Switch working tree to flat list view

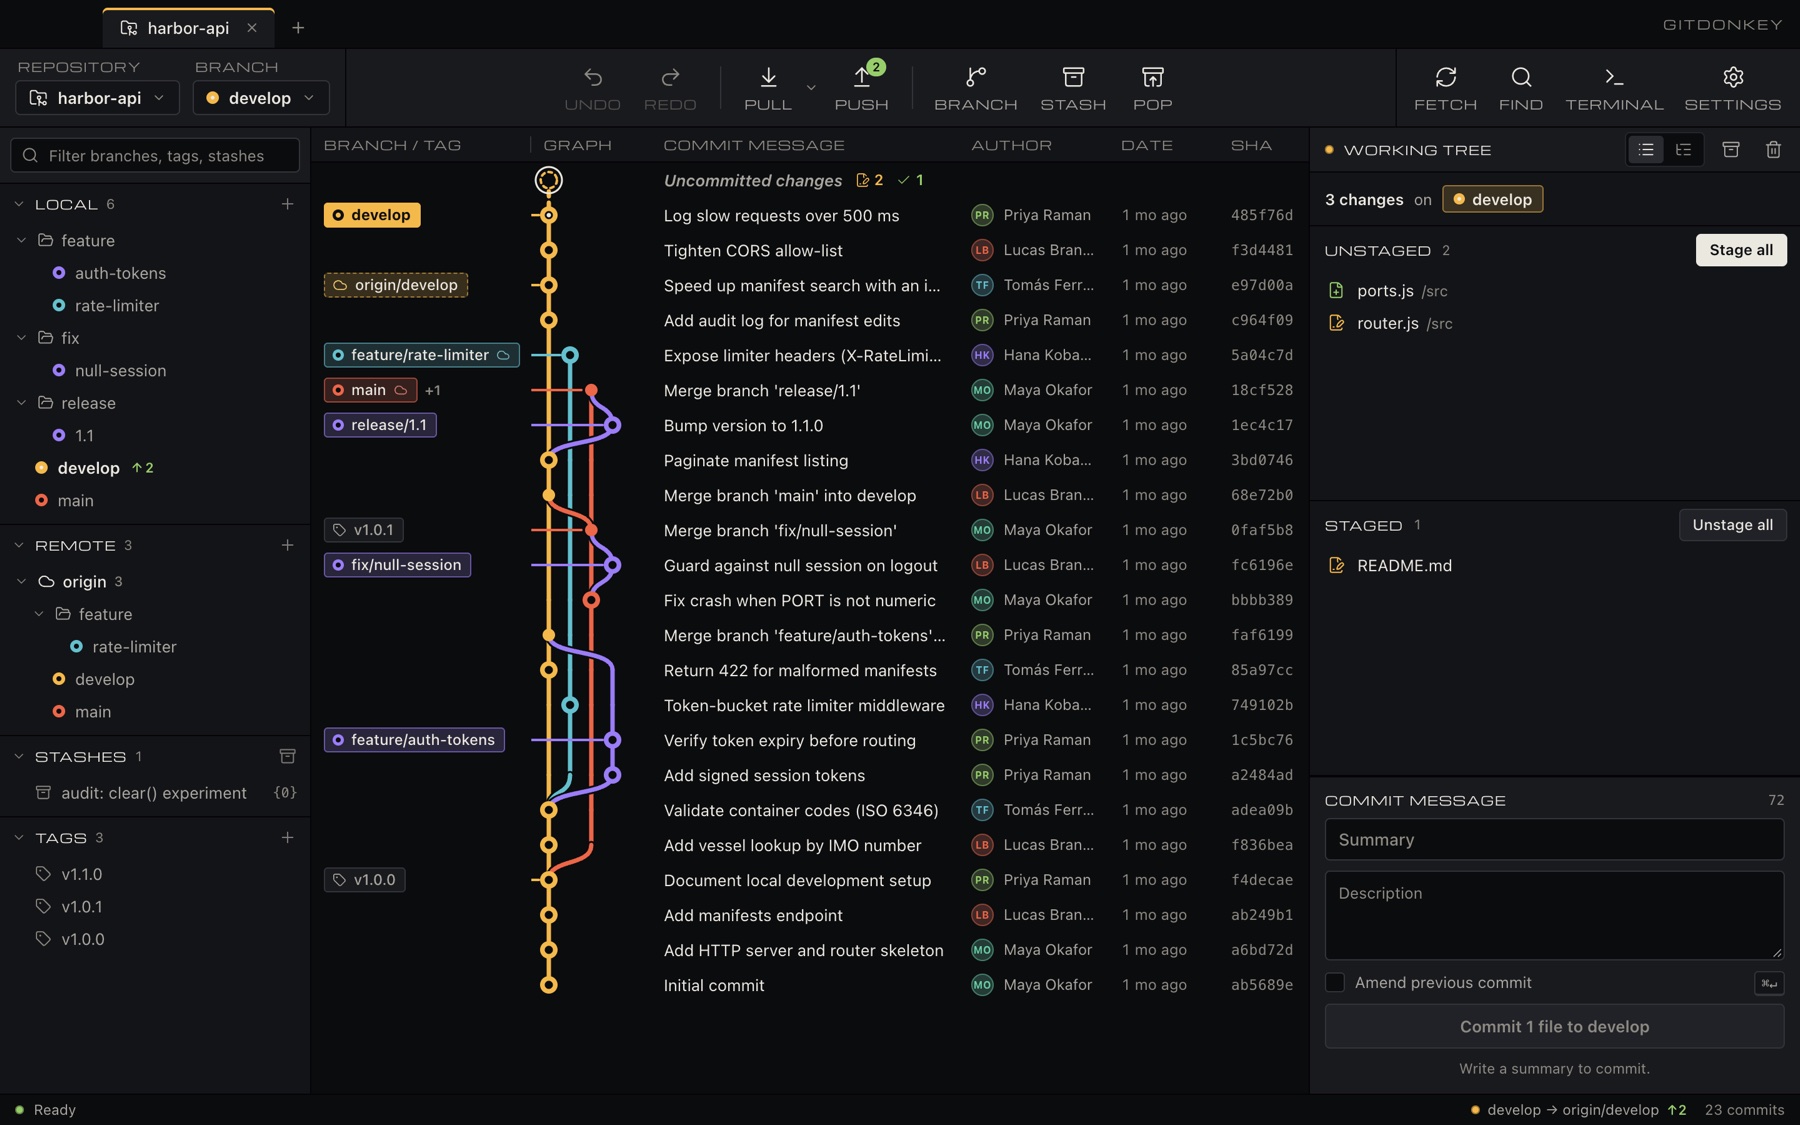[1646, 150]
